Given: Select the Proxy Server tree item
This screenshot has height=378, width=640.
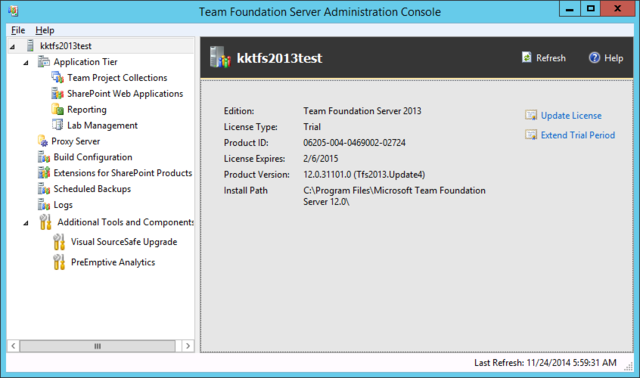Looking at the screenshot, I should [76, 141].
